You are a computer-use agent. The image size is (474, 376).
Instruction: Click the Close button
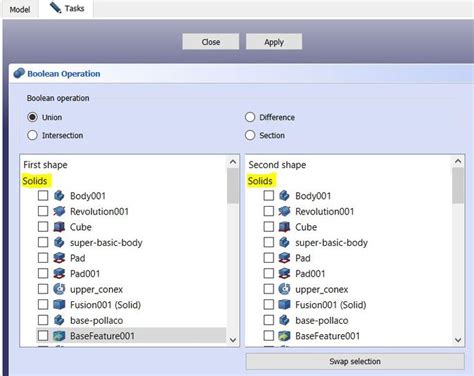(x=211, y=42)
